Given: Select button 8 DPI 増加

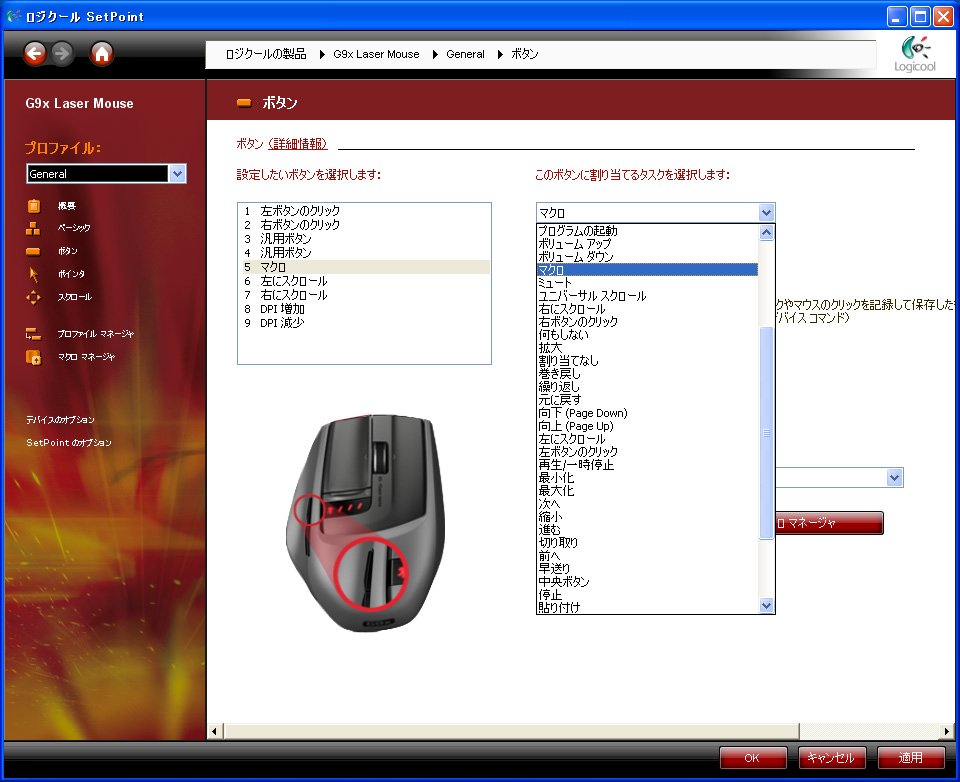Looking at the screenshot, I should (365, 309).
